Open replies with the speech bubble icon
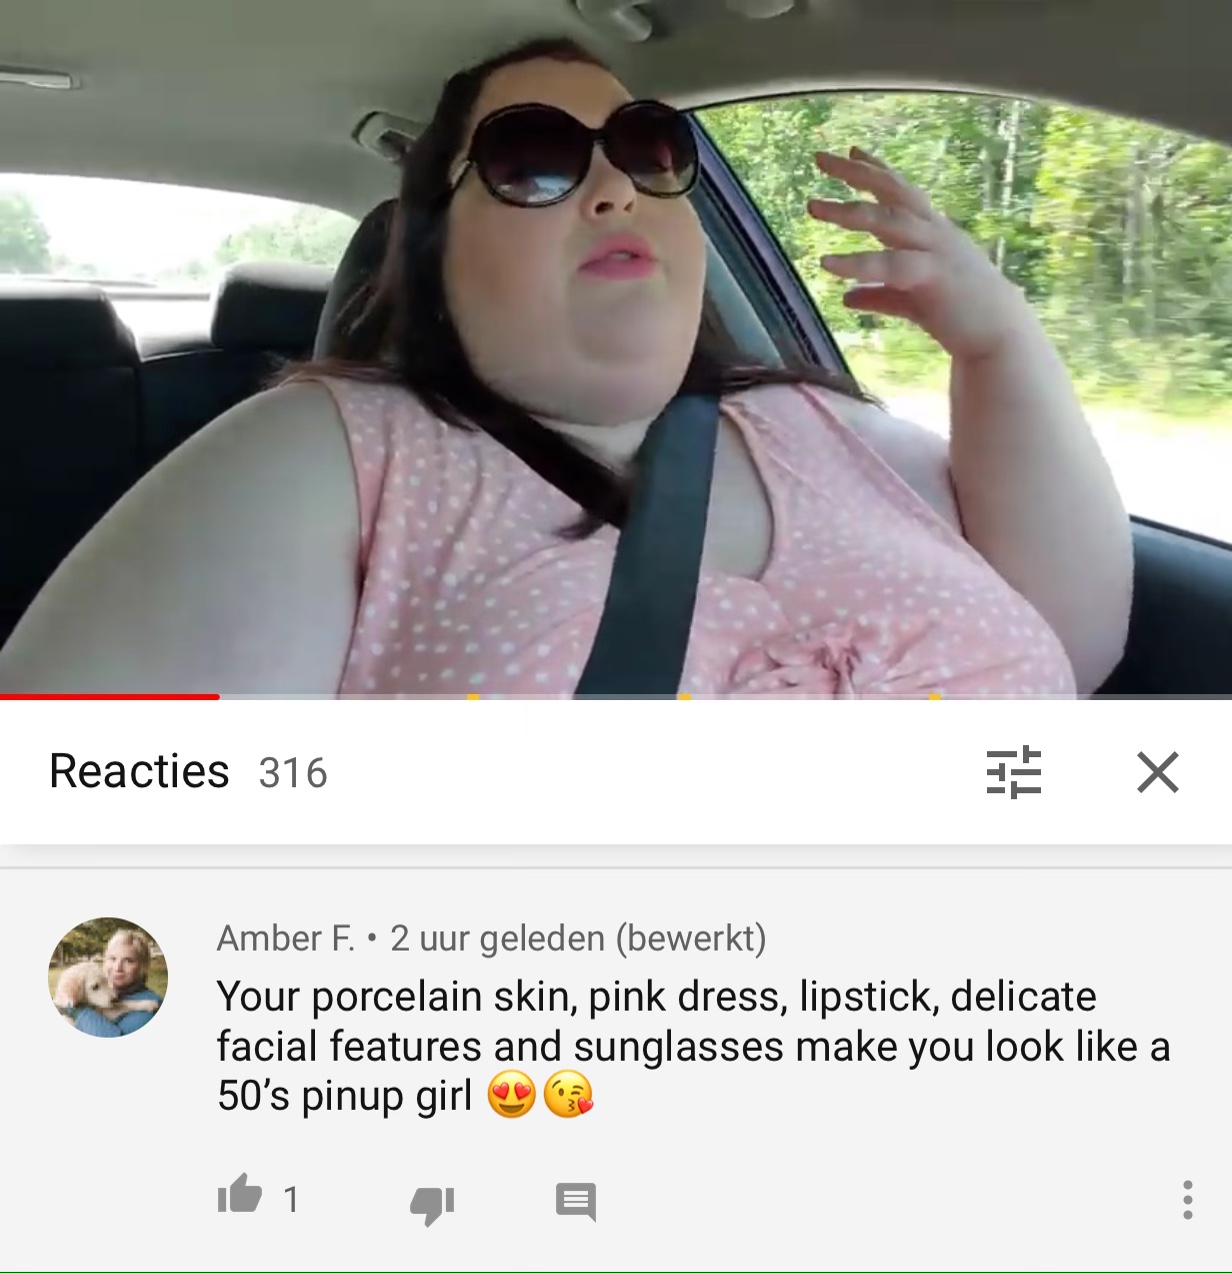The width and height of the screenshot is (1232, 1273). pos(576,1202)
